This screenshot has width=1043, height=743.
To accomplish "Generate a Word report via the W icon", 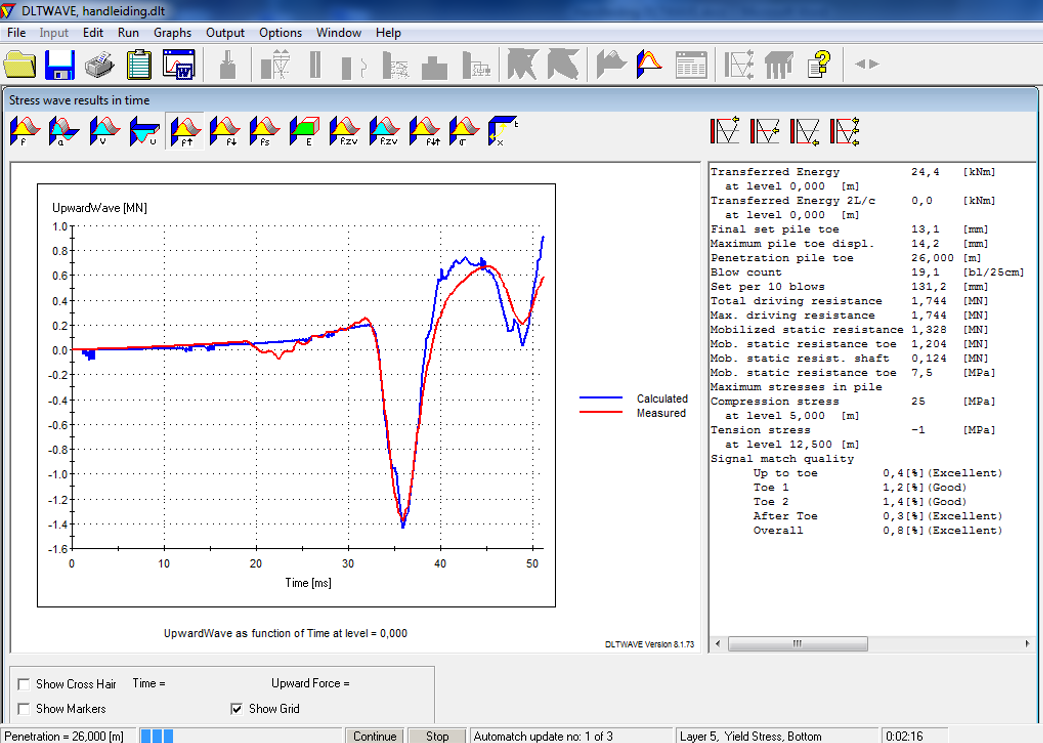I will coord(178,64).
